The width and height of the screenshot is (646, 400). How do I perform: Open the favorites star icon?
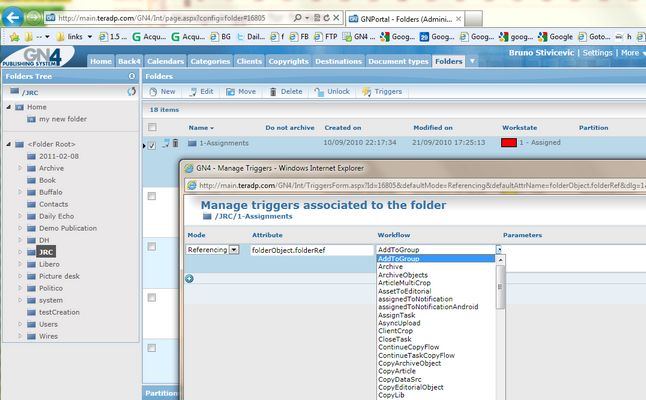[x=14, y=37]
